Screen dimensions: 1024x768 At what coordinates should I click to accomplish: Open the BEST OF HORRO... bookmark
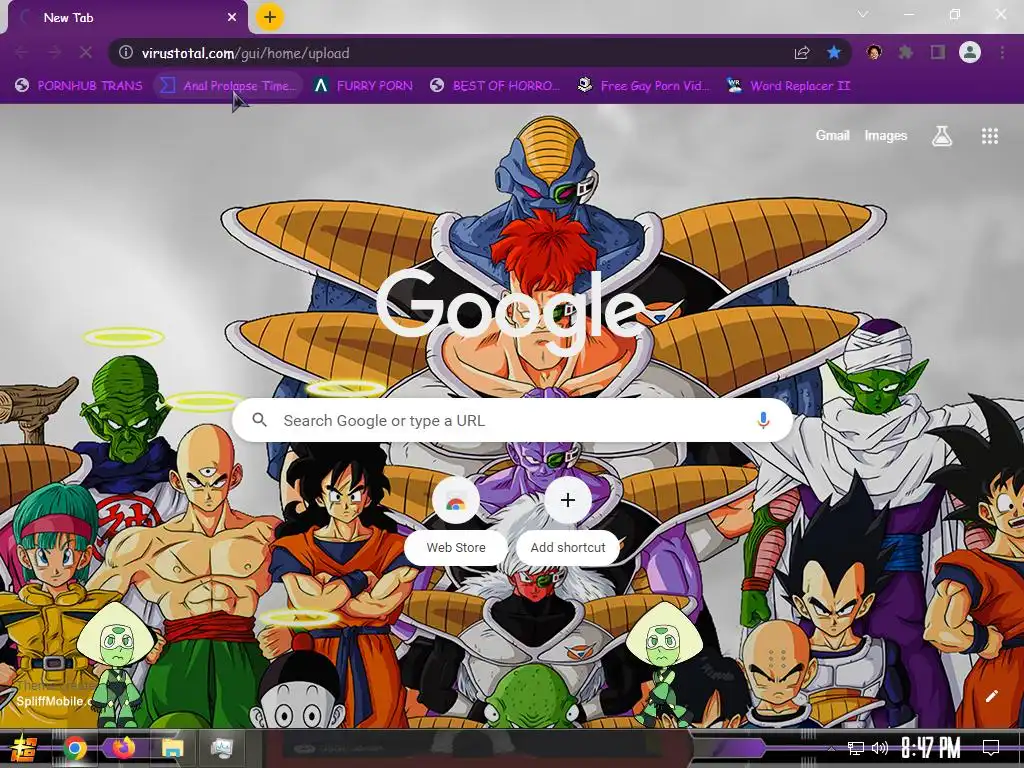[x=495, y=86]
